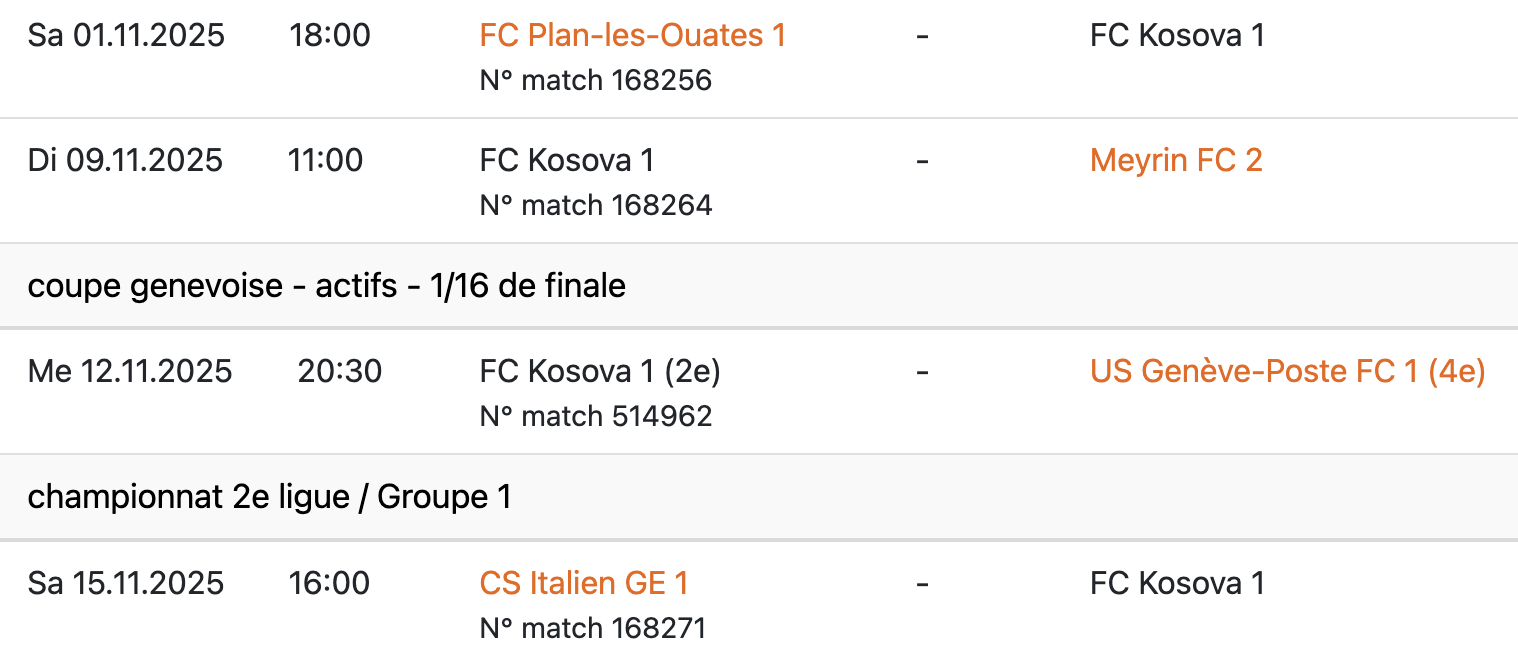Click match number 514962
Screen dimensions: 1518x662
coord(596,416)
